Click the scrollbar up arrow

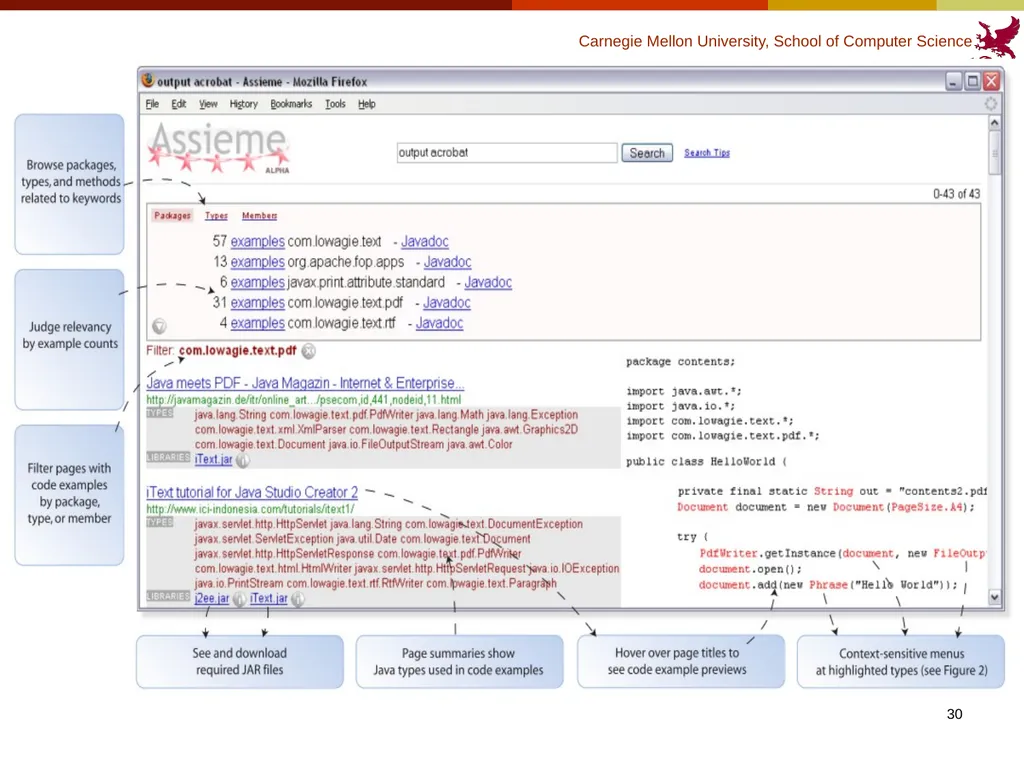(995, 123)
